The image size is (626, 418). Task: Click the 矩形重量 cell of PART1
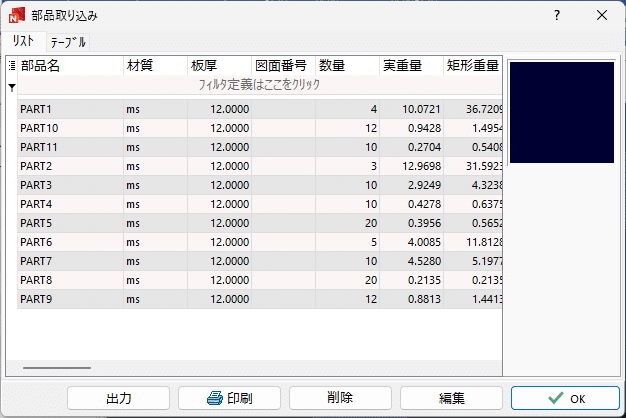click(x=473, y=109)
